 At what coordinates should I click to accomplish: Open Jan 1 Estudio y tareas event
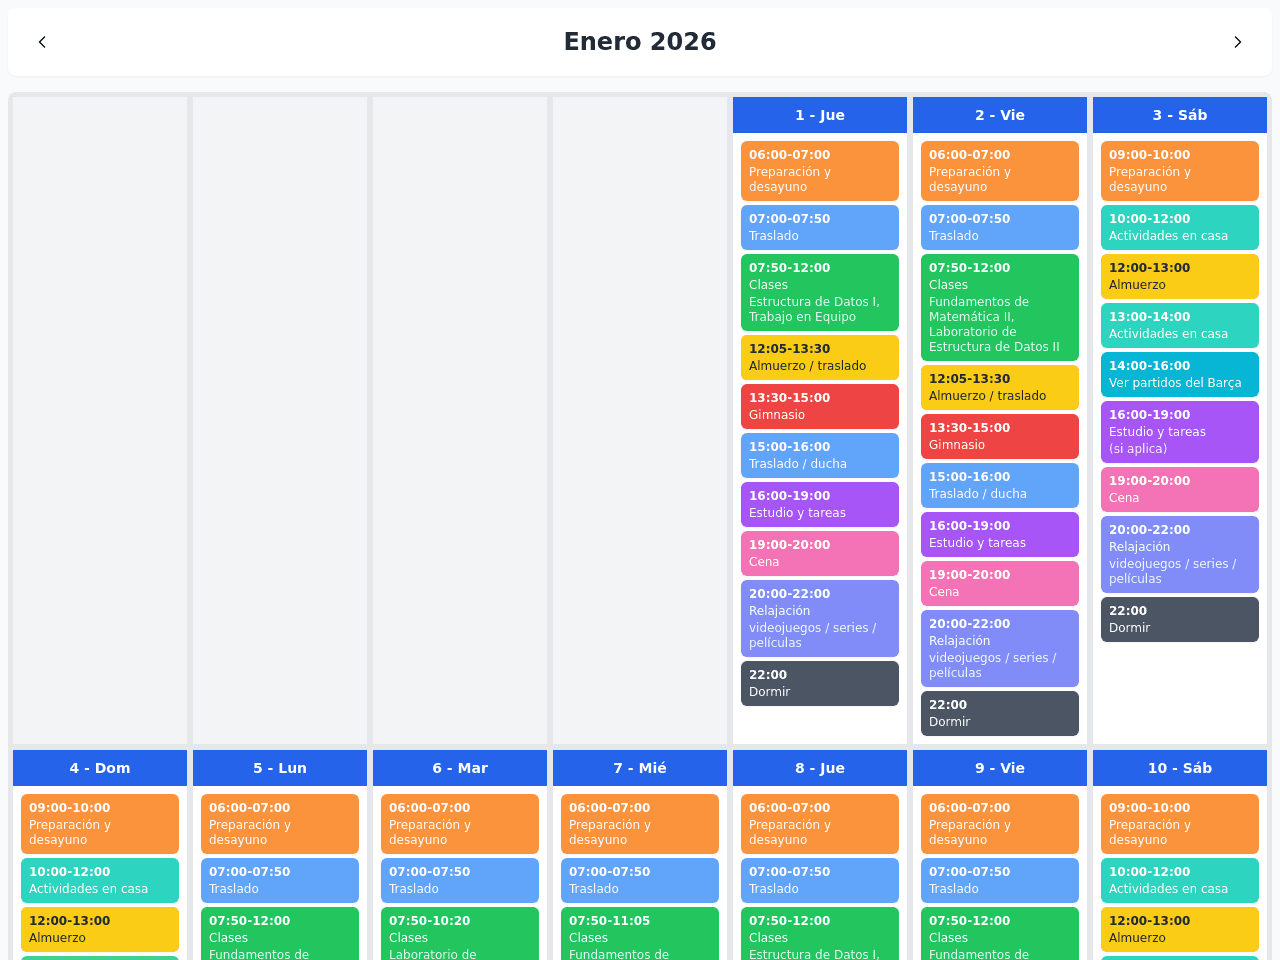[820, 504]
